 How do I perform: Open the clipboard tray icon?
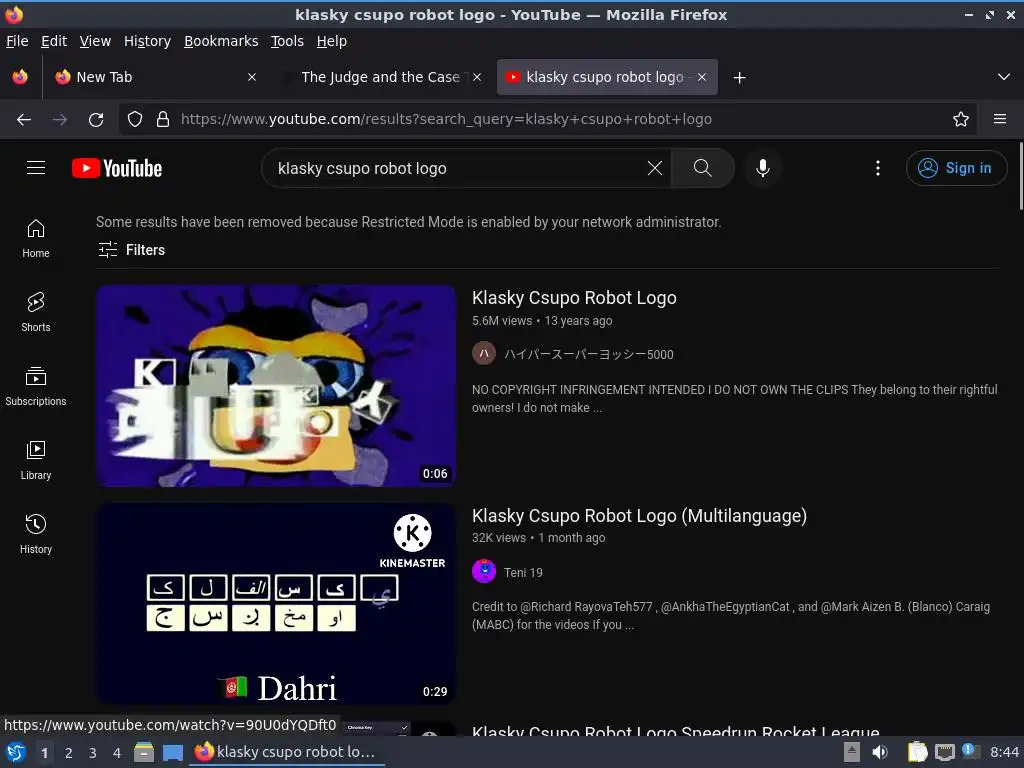pyautogui.click(x=917, y=752)
